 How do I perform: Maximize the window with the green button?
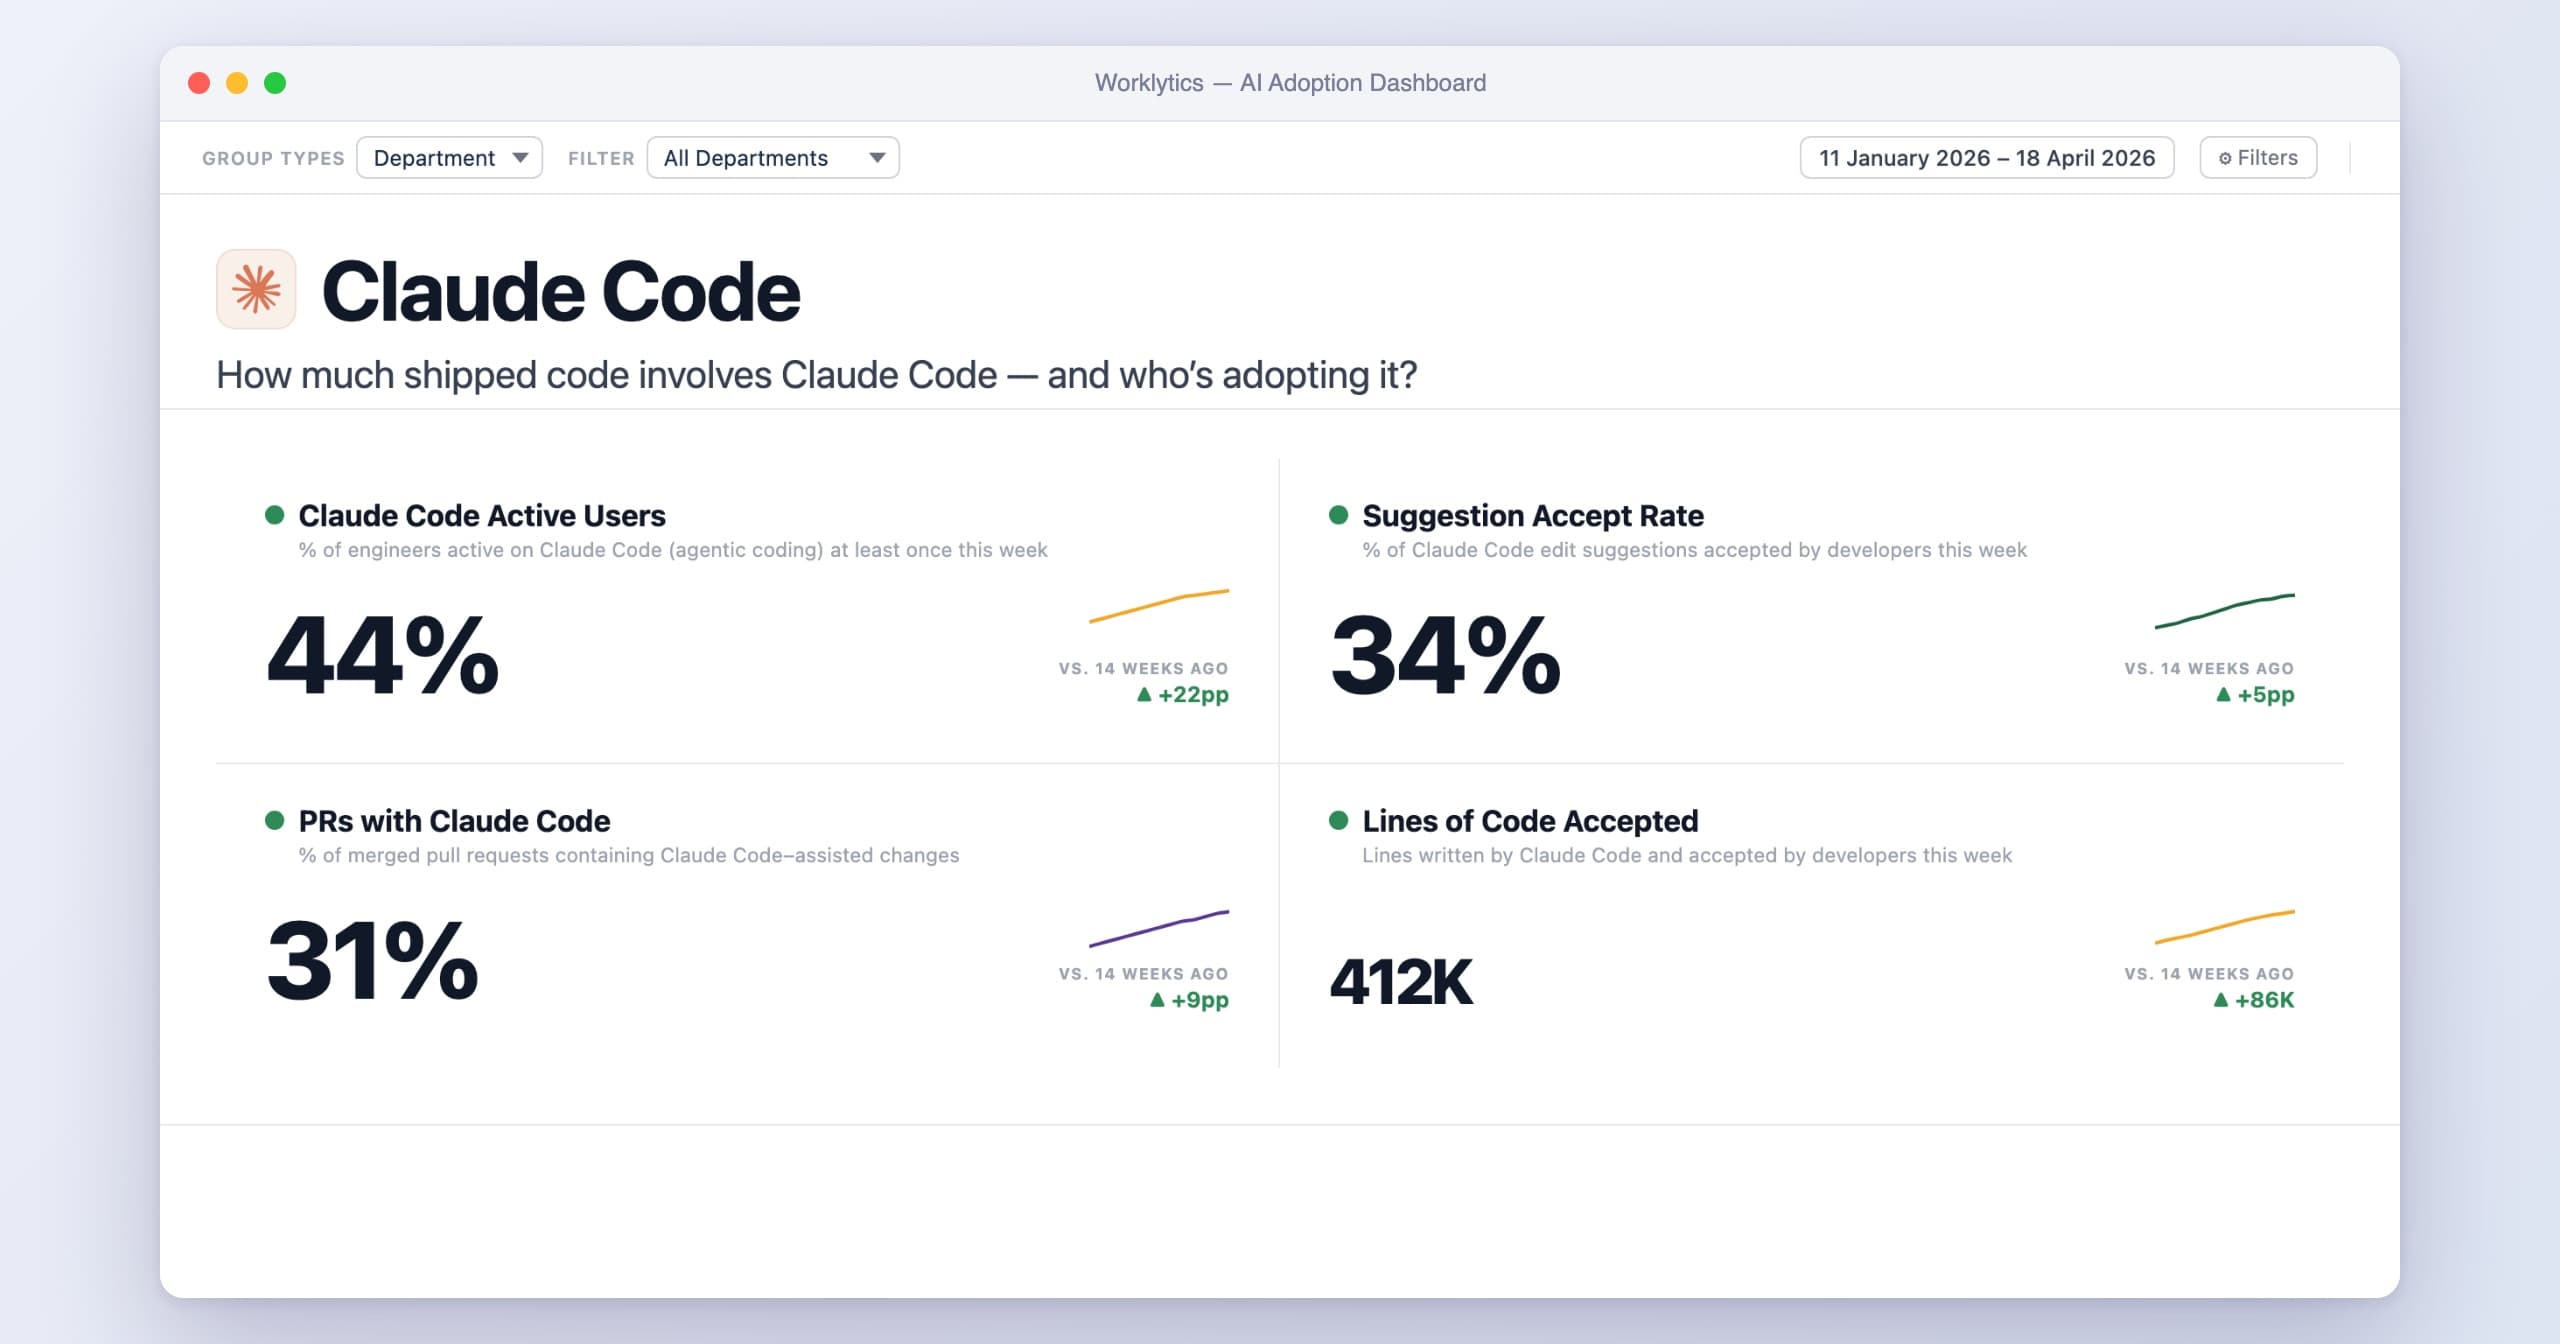click(x=275, y=83)
